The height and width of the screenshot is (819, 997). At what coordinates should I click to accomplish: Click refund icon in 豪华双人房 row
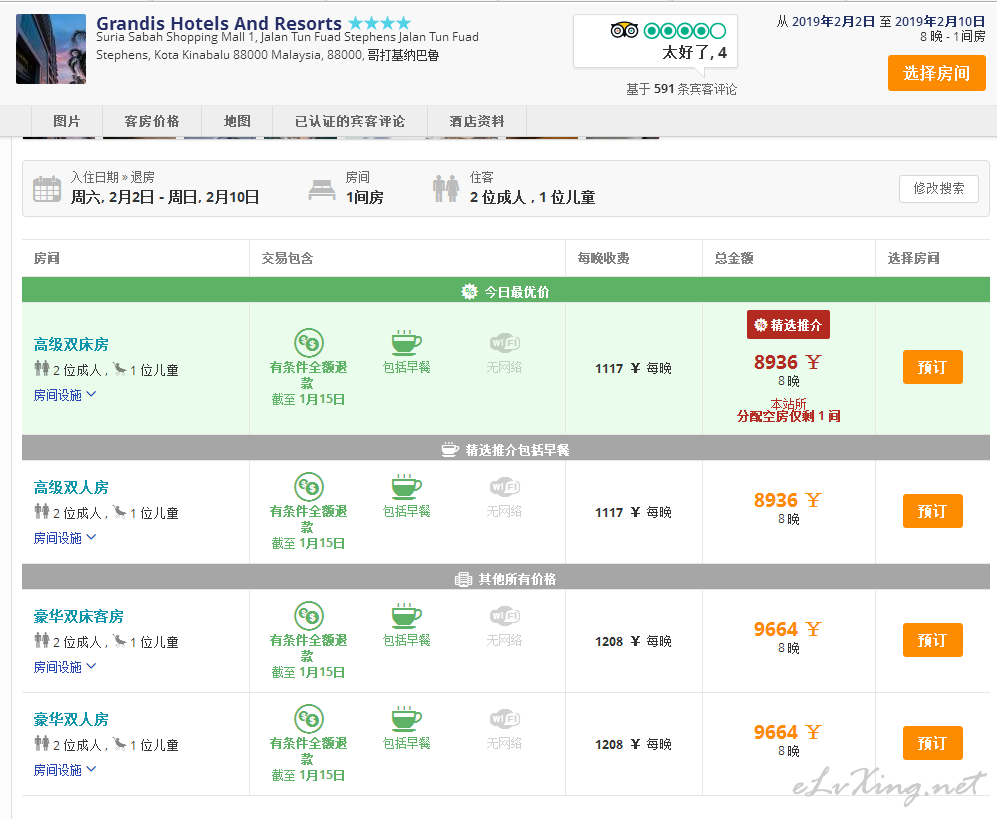(x=309, y=719)
